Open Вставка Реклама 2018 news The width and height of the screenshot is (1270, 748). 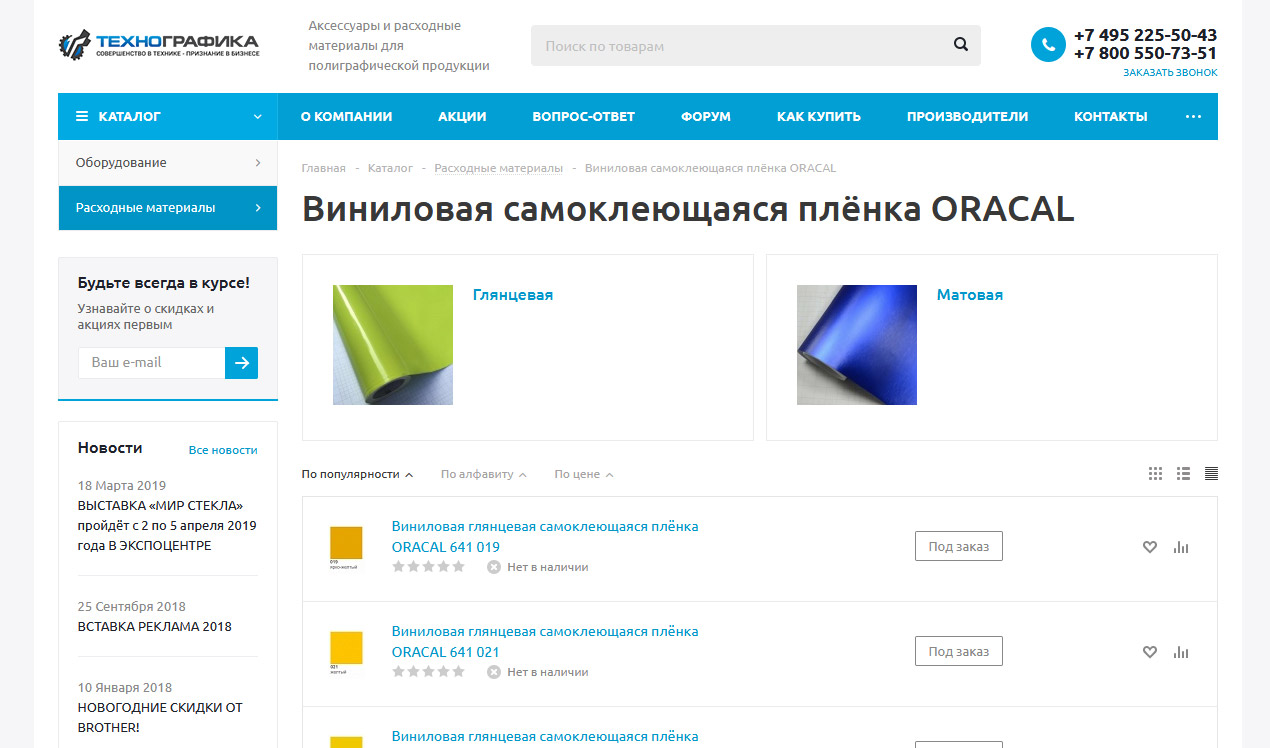point(155,627)
